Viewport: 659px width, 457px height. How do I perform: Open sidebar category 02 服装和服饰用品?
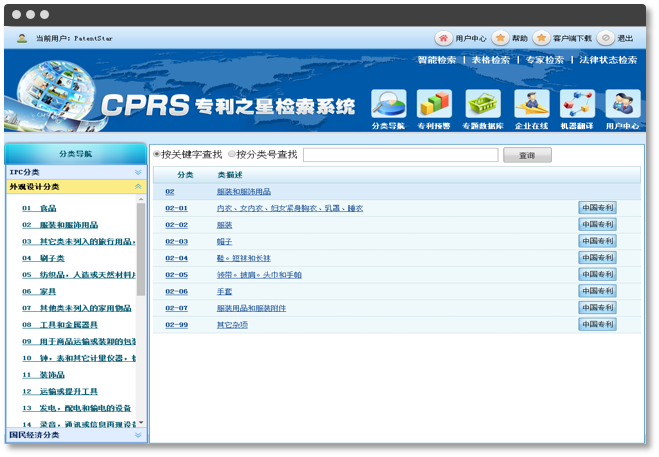pos(60,225)
